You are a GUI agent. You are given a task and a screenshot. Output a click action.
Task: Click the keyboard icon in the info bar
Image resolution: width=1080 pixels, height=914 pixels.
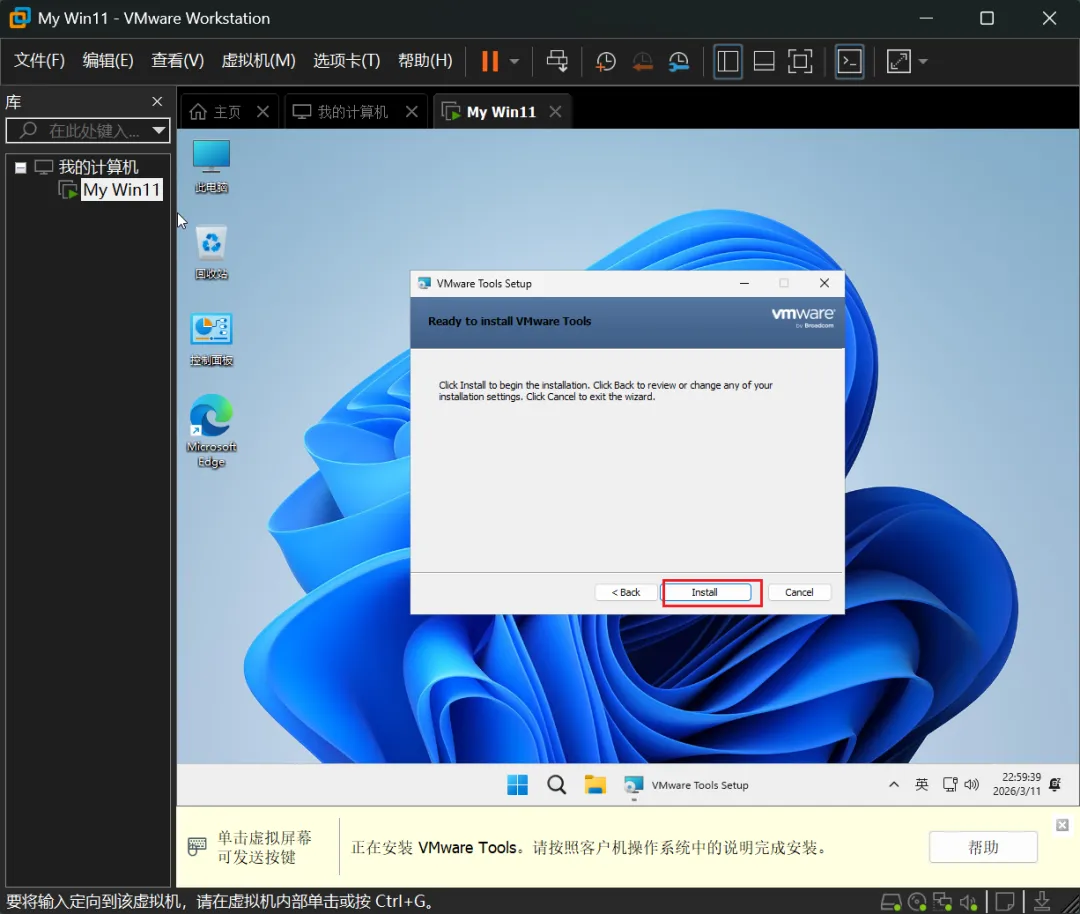click(197, 846)
